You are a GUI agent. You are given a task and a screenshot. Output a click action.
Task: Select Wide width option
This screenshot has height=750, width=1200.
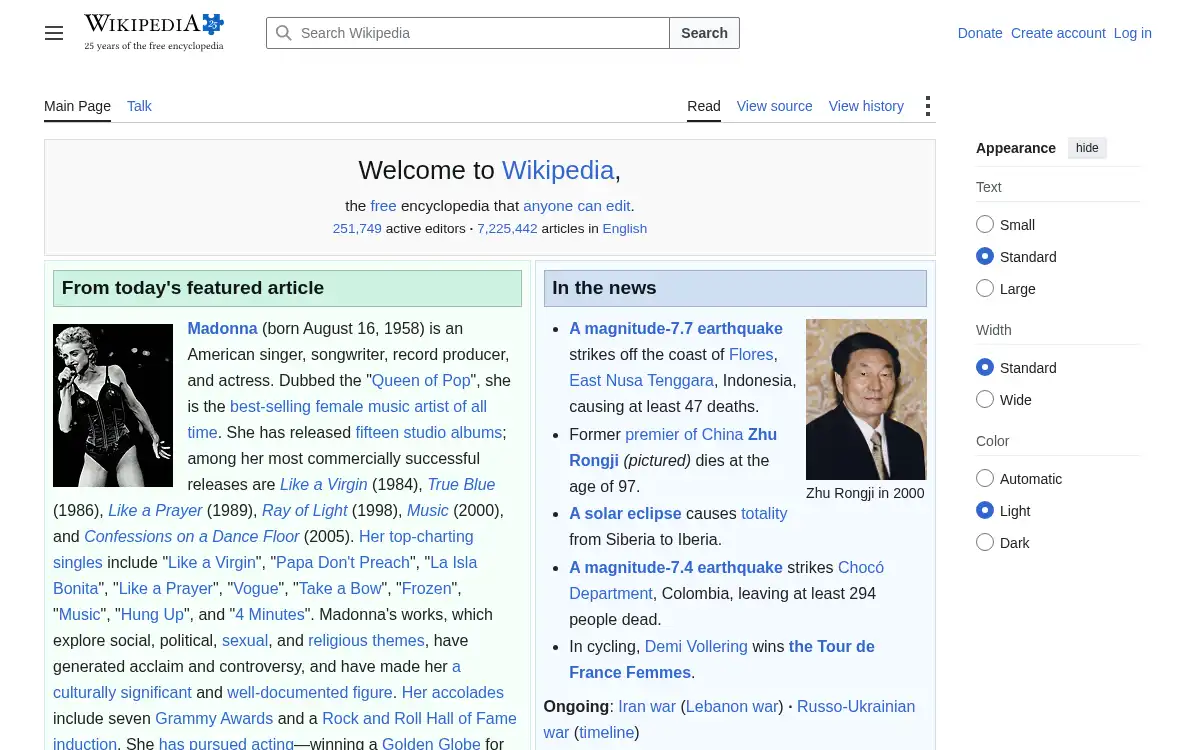pyautogui.click(x=985, y=400)
